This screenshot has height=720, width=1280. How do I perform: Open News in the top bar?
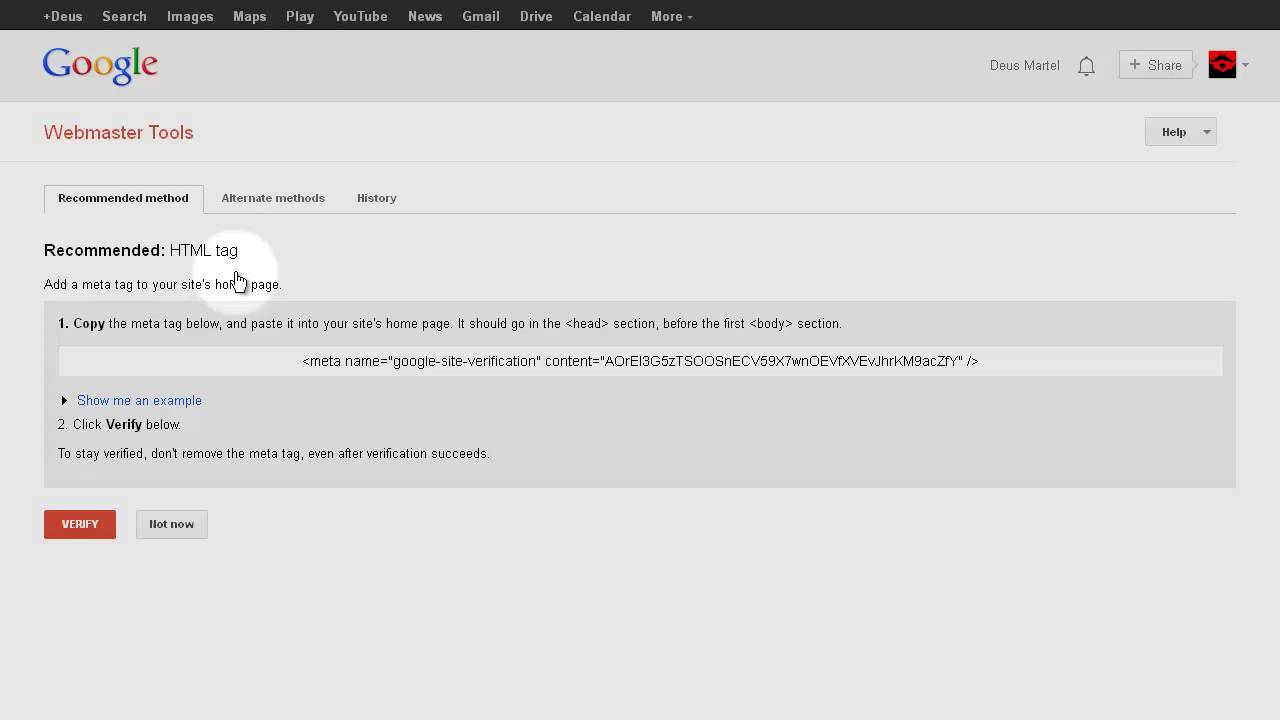click(425, 16)
